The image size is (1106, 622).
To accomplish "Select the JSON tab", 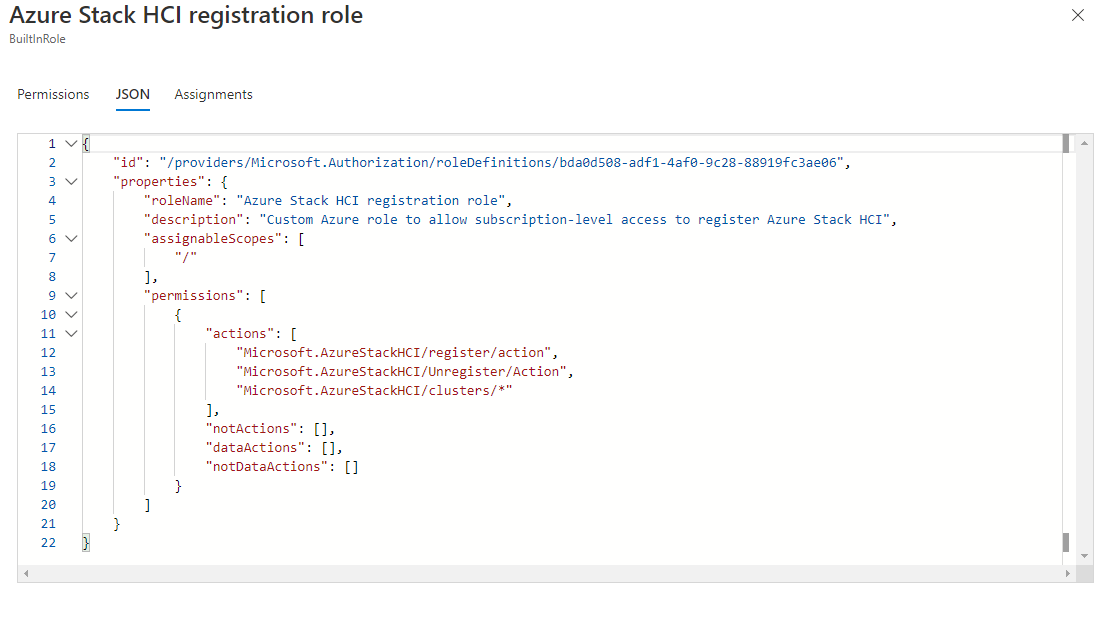I will (x=133, y=94).
